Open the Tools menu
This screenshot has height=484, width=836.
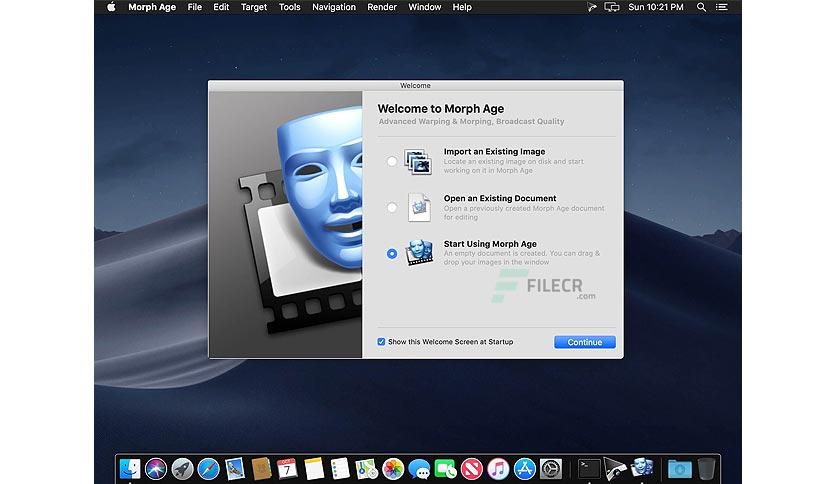[x=290, y=7]
